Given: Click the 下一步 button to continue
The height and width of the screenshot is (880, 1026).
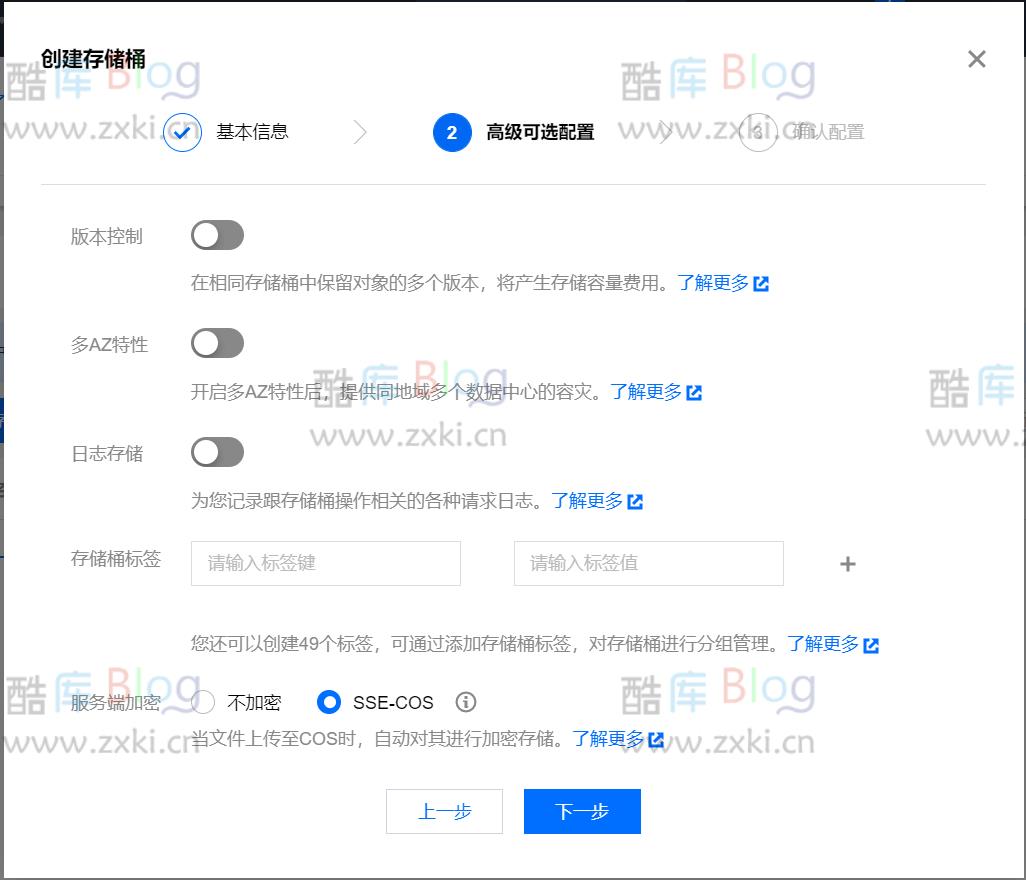Looking at the screenshot, I should (581, 811).
